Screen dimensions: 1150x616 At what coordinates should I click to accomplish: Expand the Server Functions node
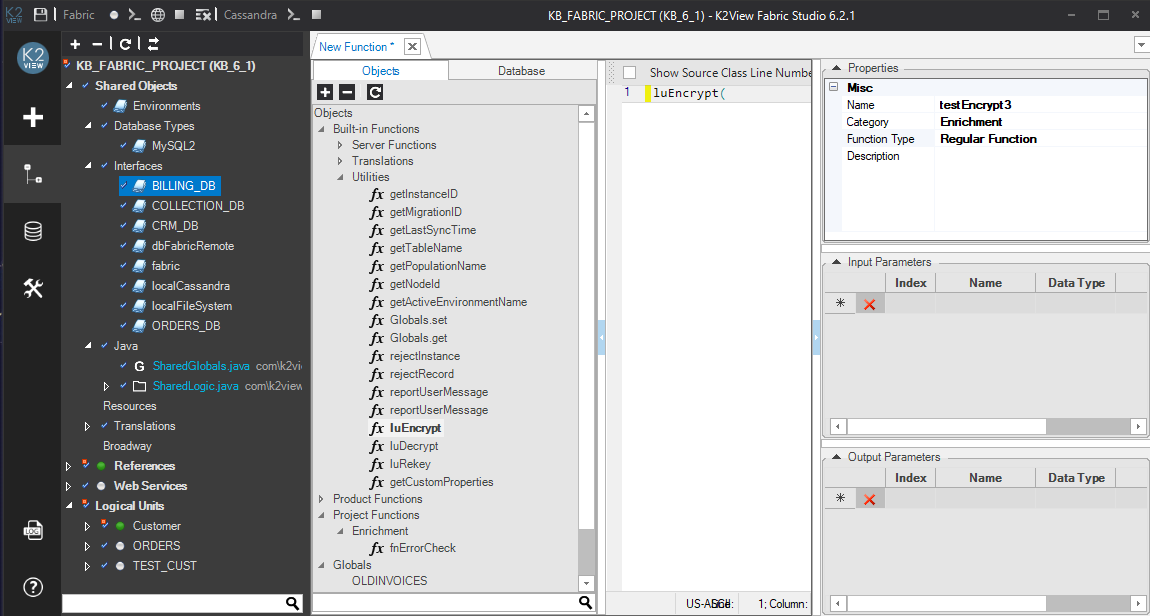coord(340,145)
